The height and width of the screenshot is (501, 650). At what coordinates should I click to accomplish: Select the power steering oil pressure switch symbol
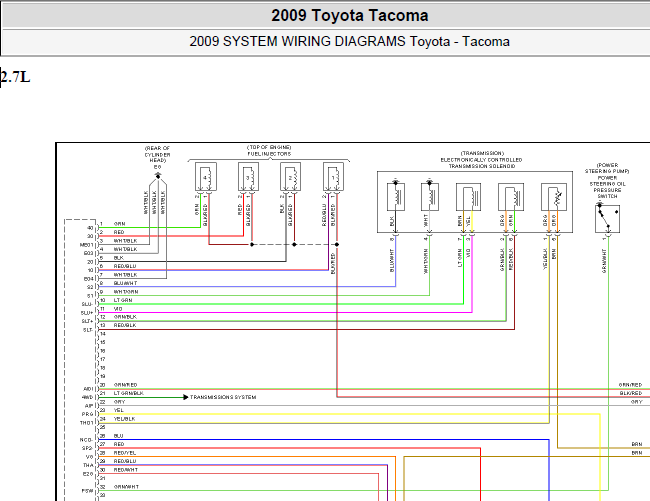pos(608,218)
